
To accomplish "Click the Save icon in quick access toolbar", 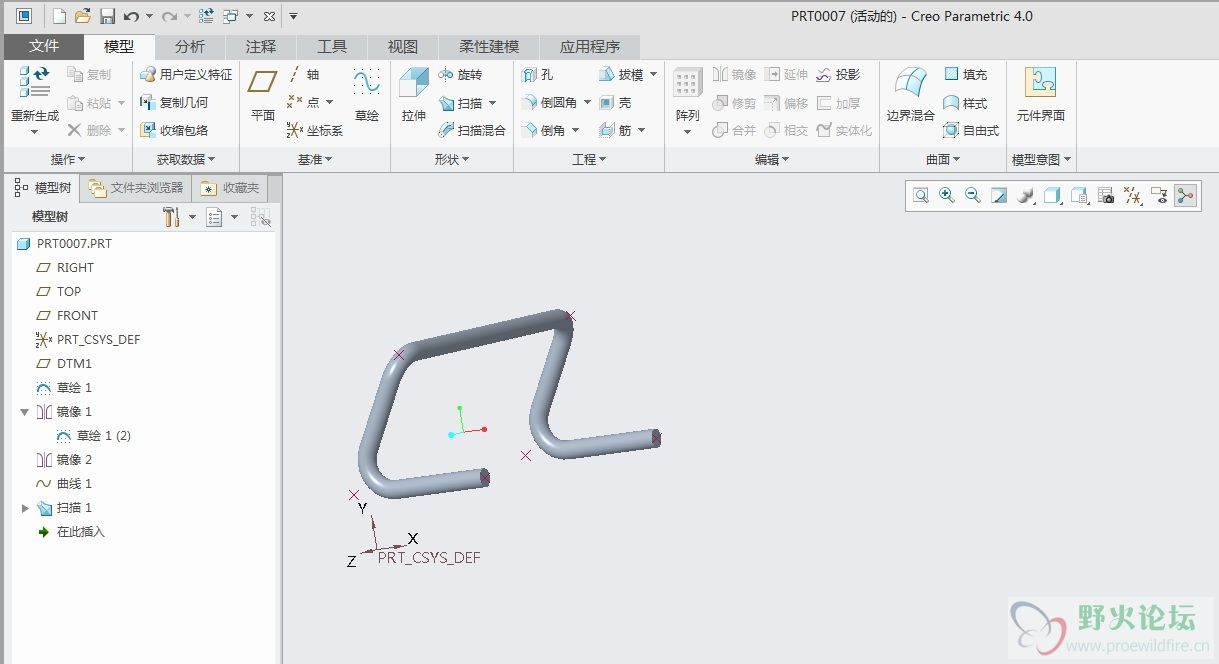I will [107, 16].
